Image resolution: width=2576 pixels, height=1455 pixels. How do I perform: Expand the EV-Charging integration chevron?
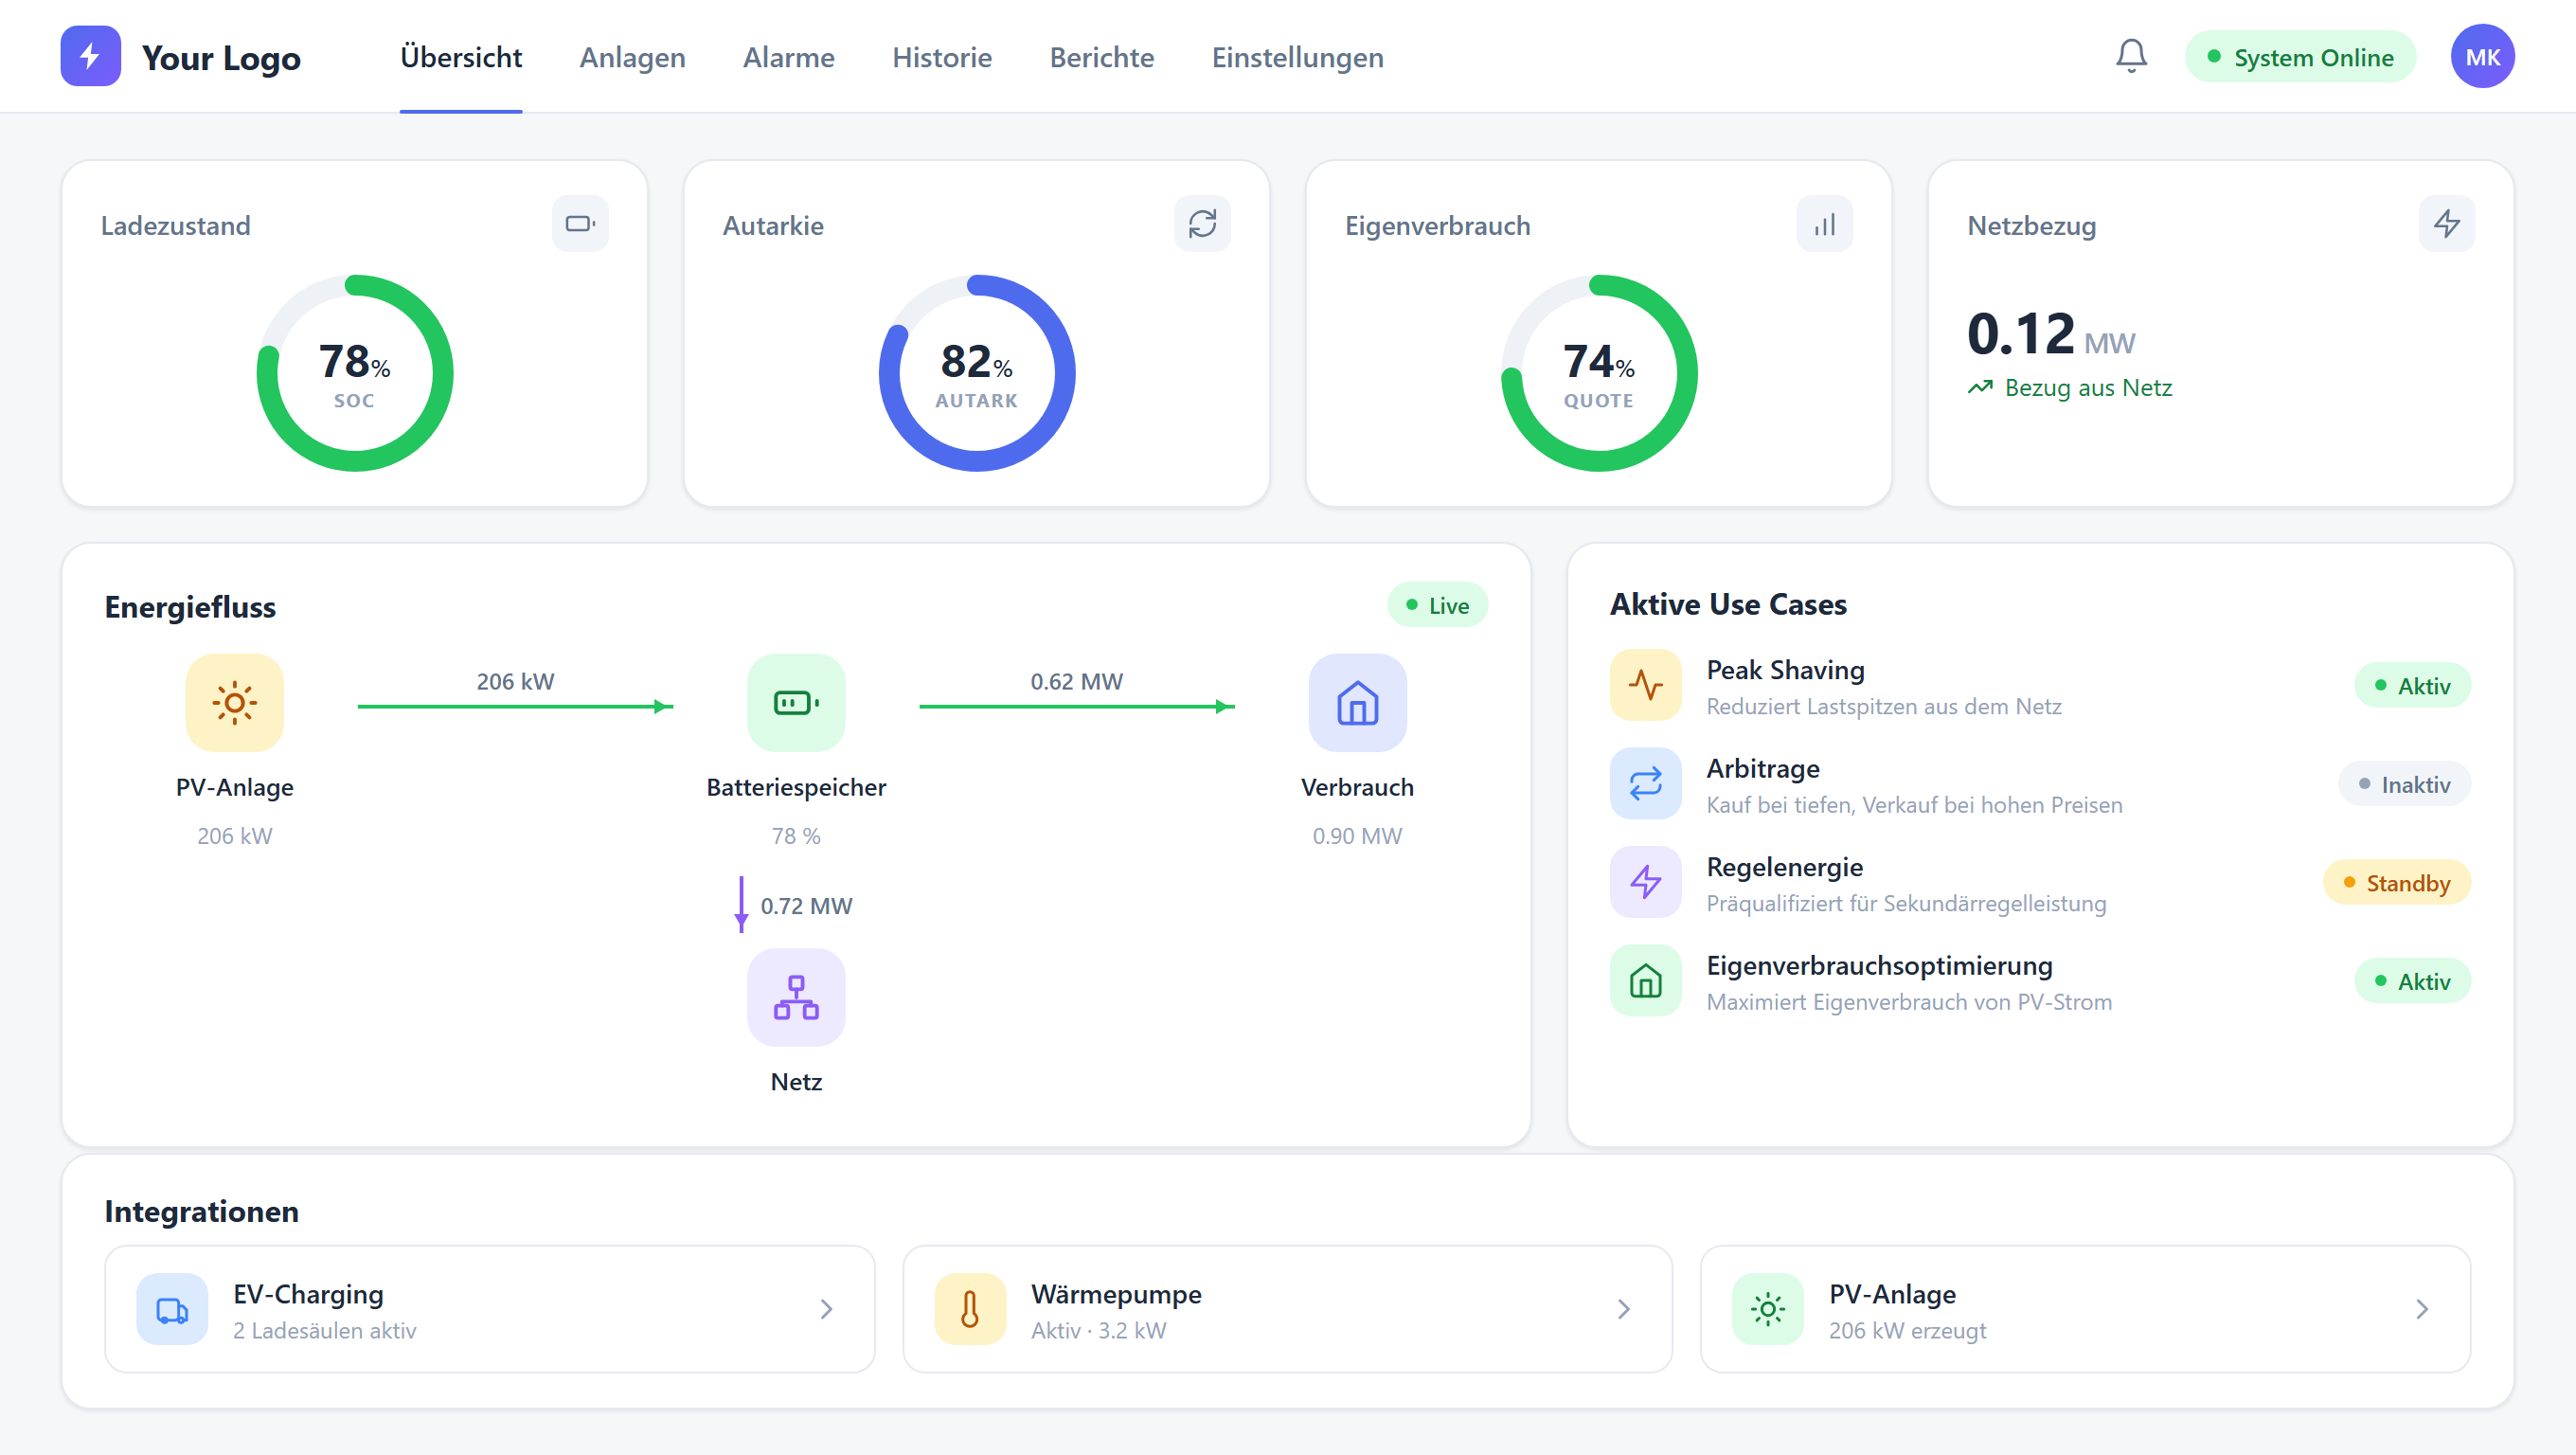click(x=826, y=1309)
